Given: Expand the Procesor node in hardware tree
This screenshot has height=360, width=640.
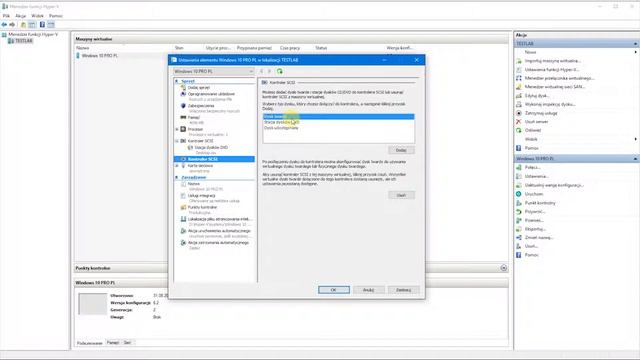Looking at the screenshot, I should 177,129.
